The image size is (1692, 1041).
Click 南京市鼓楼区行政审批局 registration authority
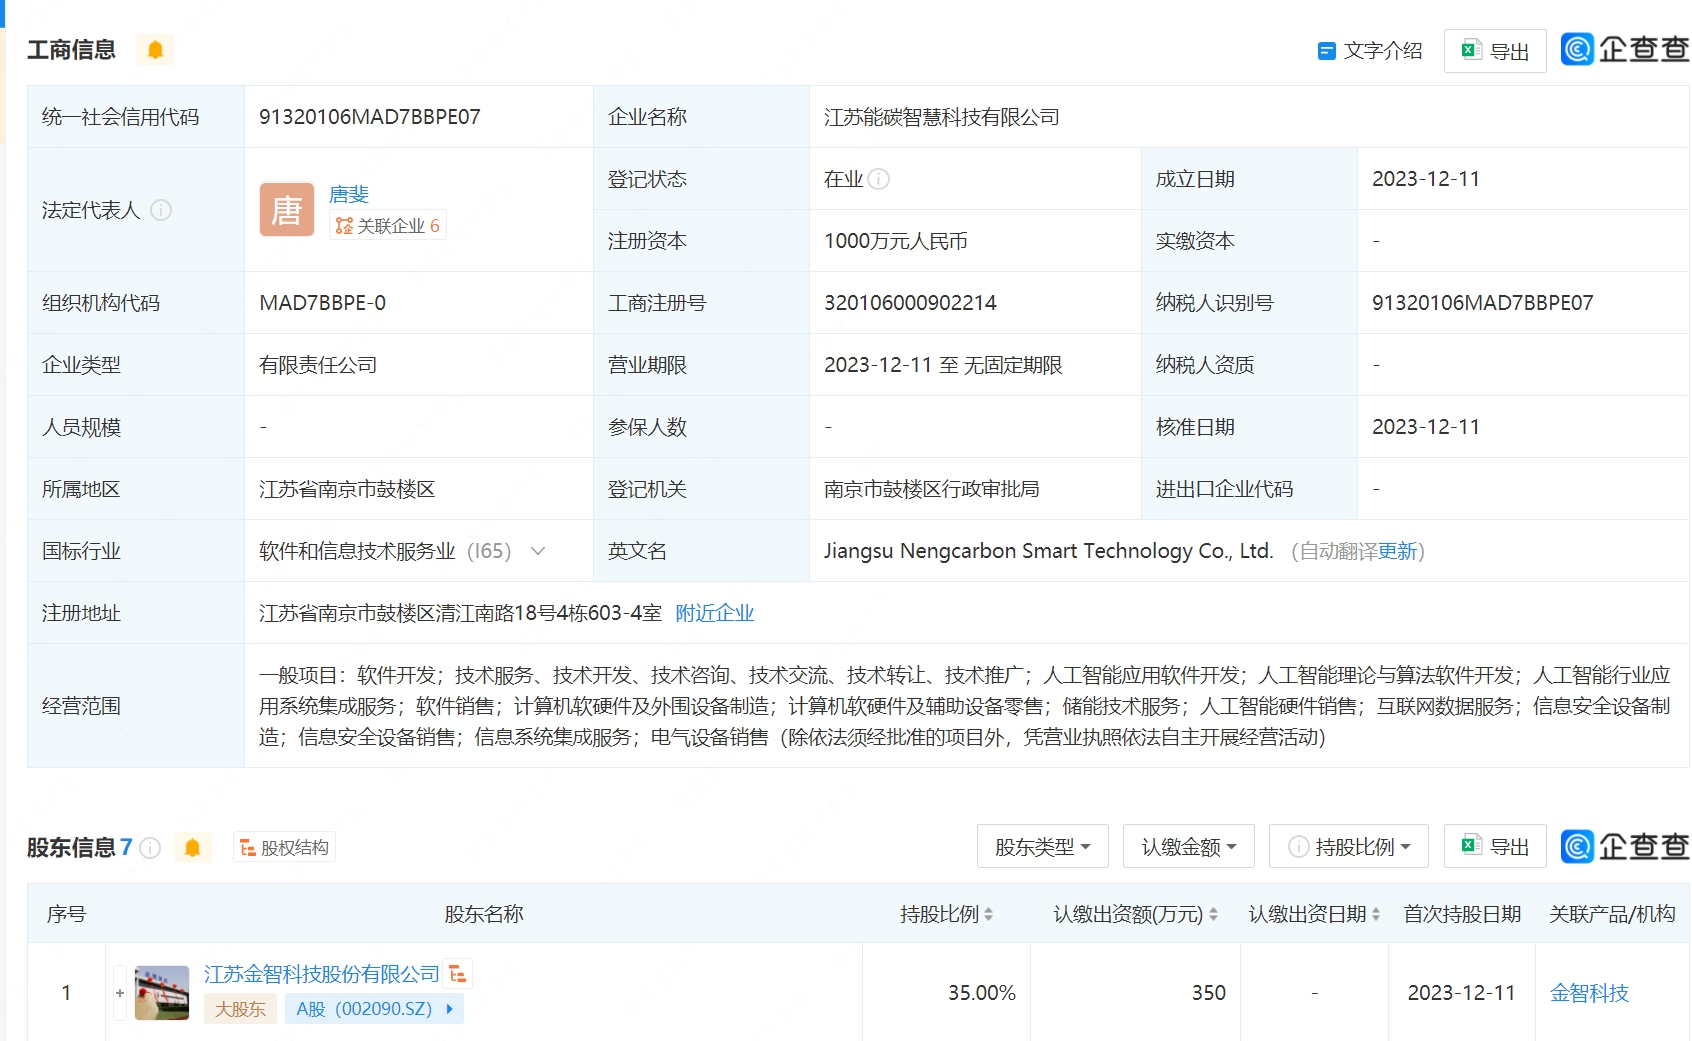click(932, 489)
